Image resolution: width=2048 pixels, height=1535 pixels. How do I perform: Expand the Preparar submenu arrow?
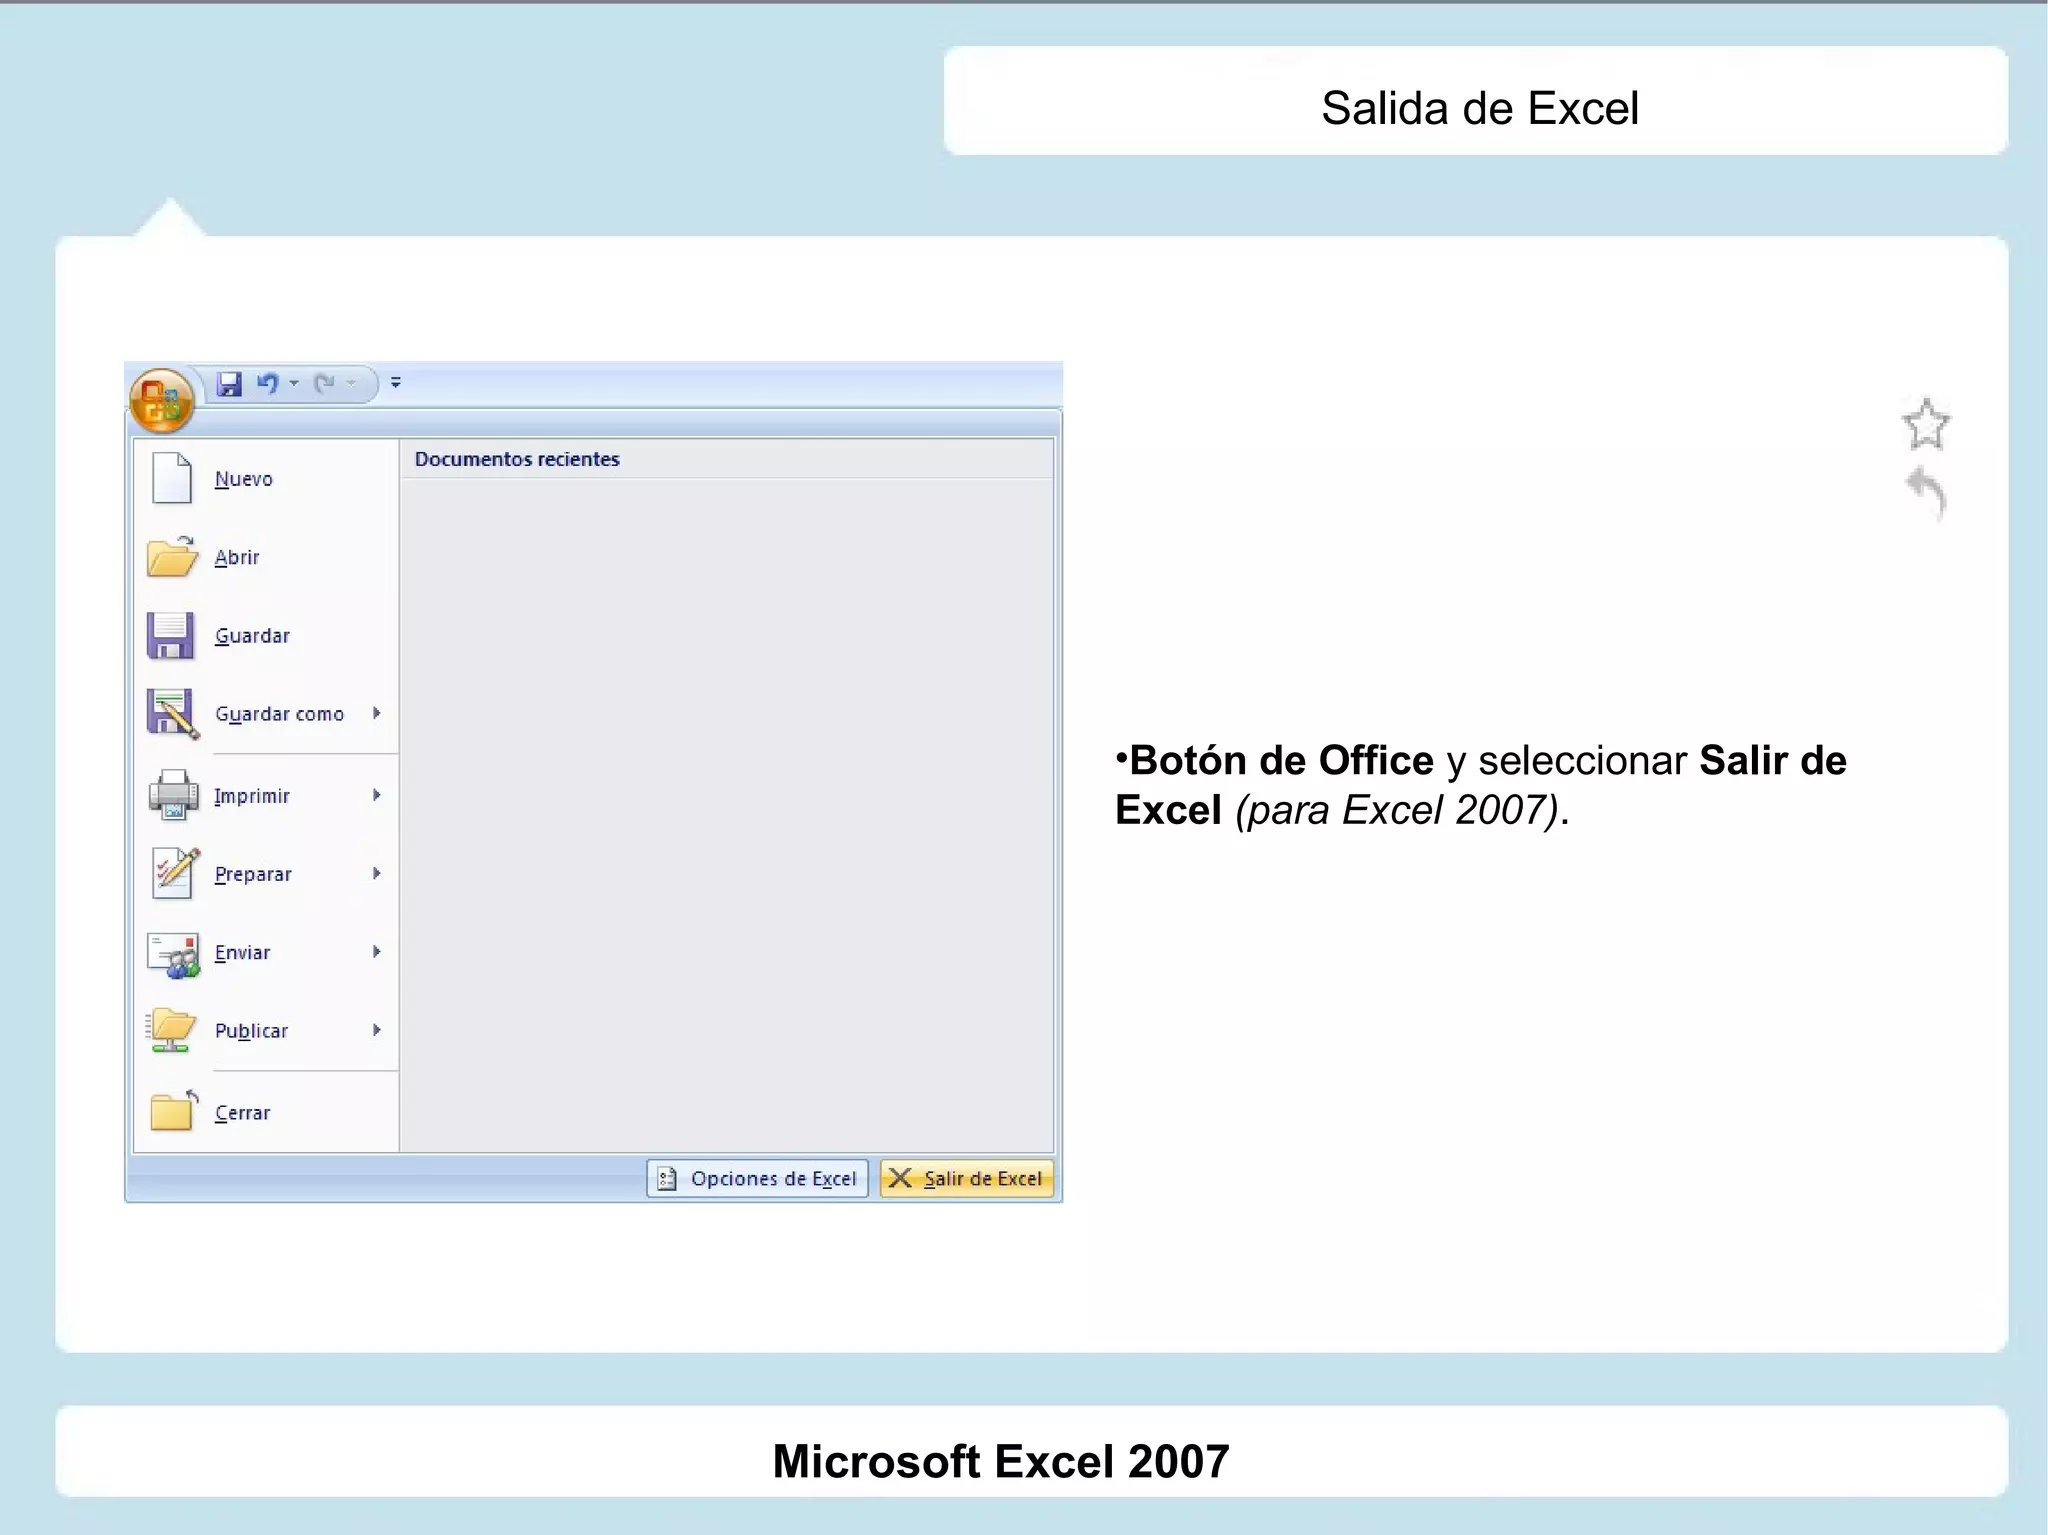pyautogui.click(x=377, y=873)
